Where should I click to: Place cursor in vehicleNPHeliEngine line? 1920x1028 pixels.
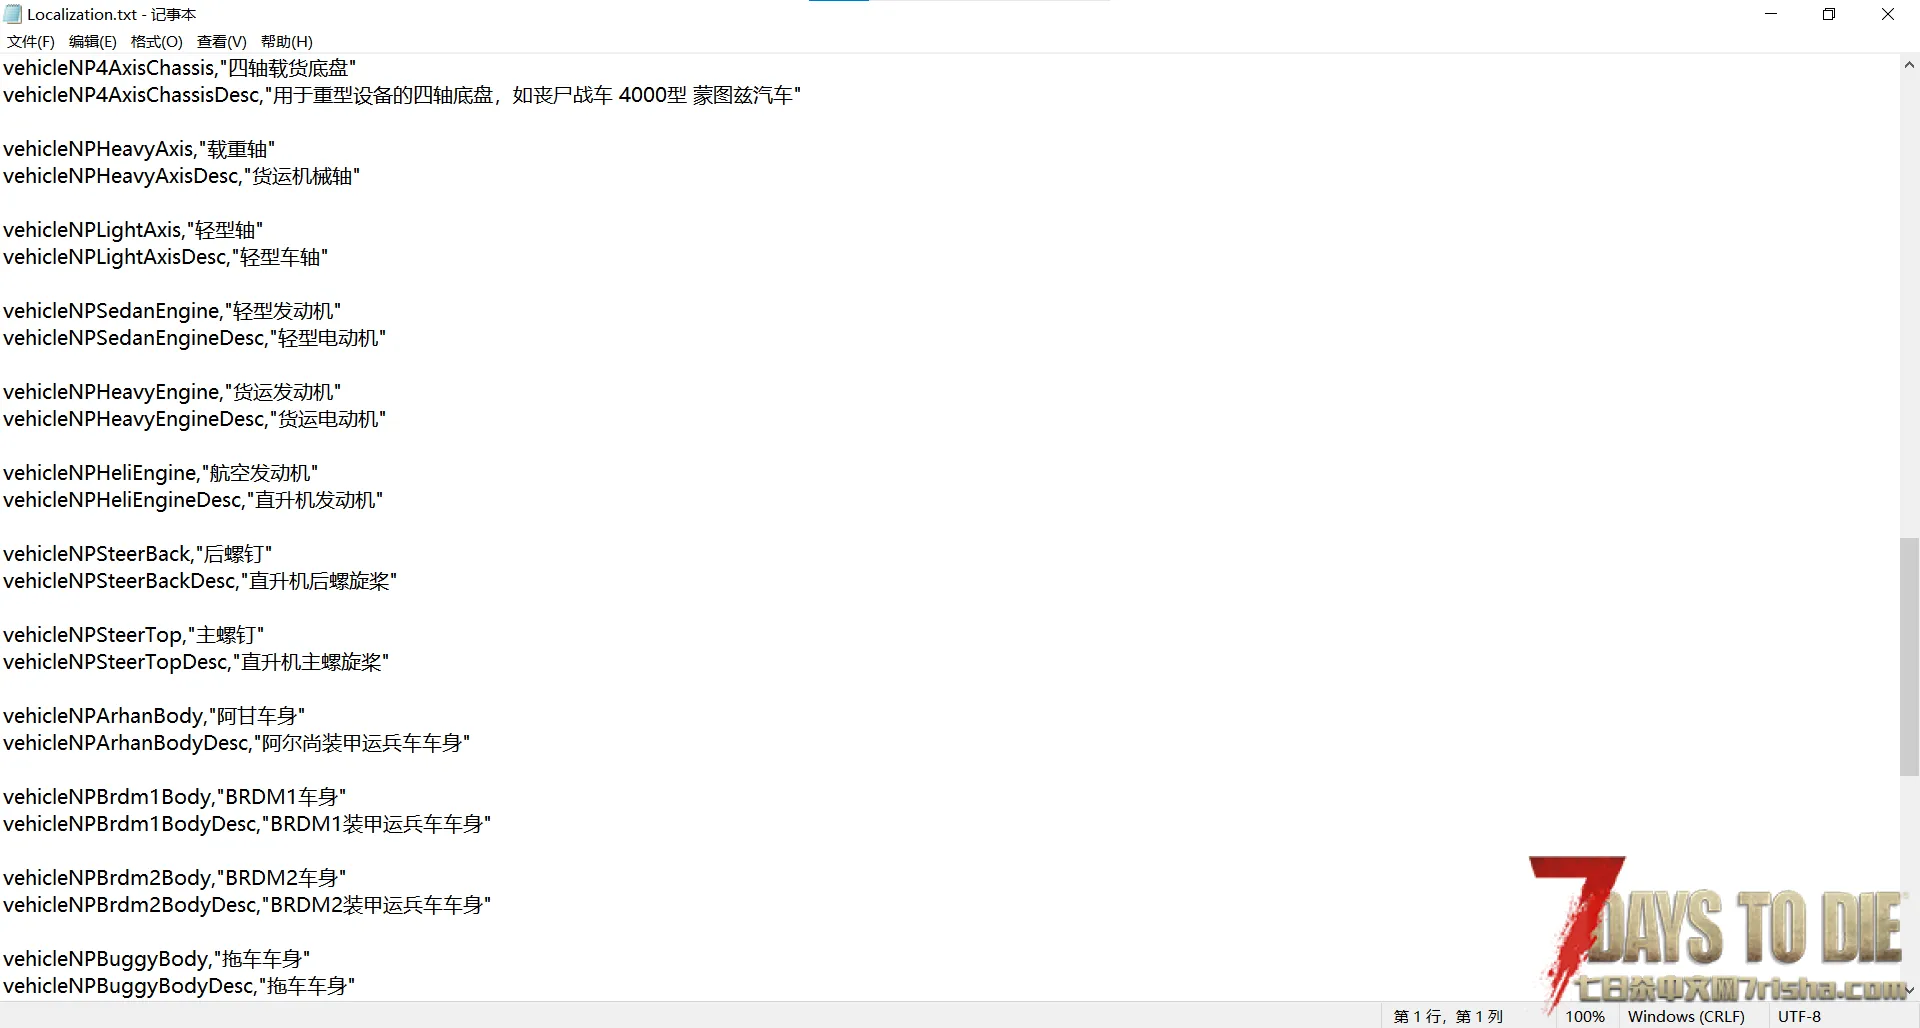(160, 473)
